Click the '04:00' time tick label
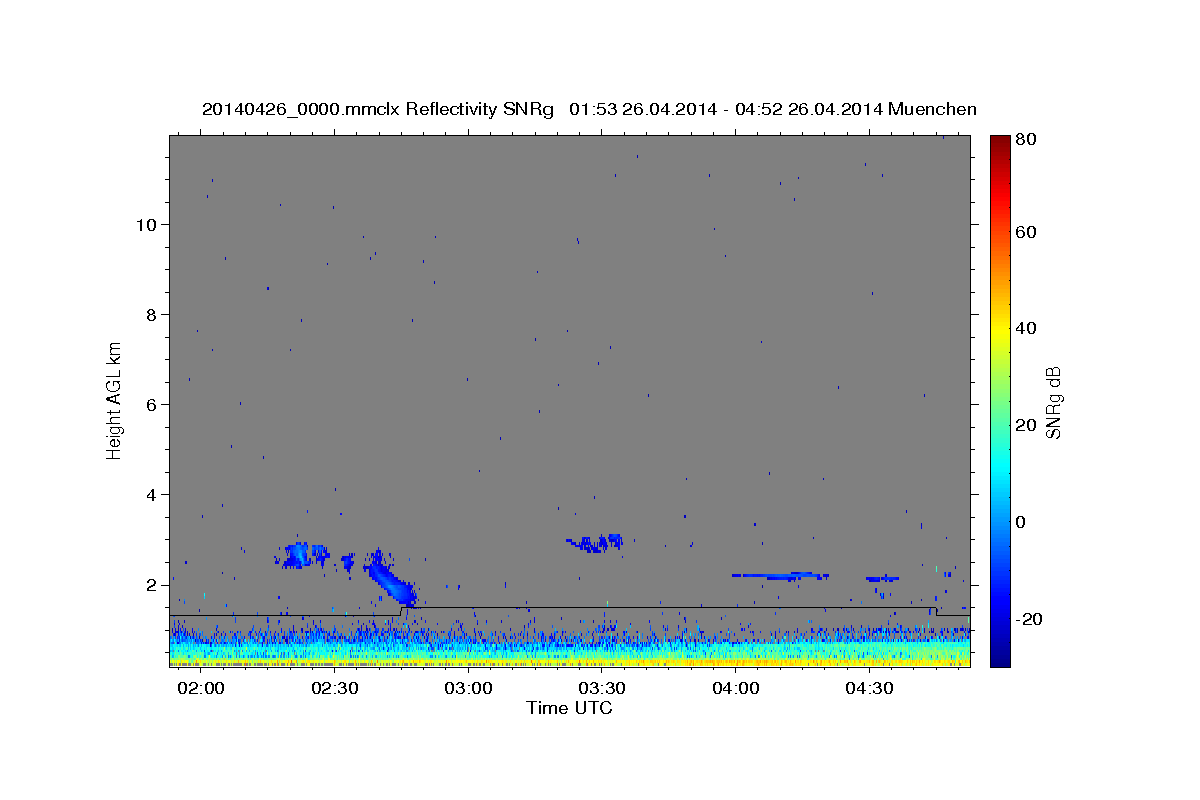1200x800 pixels. [x=736, y=689]
